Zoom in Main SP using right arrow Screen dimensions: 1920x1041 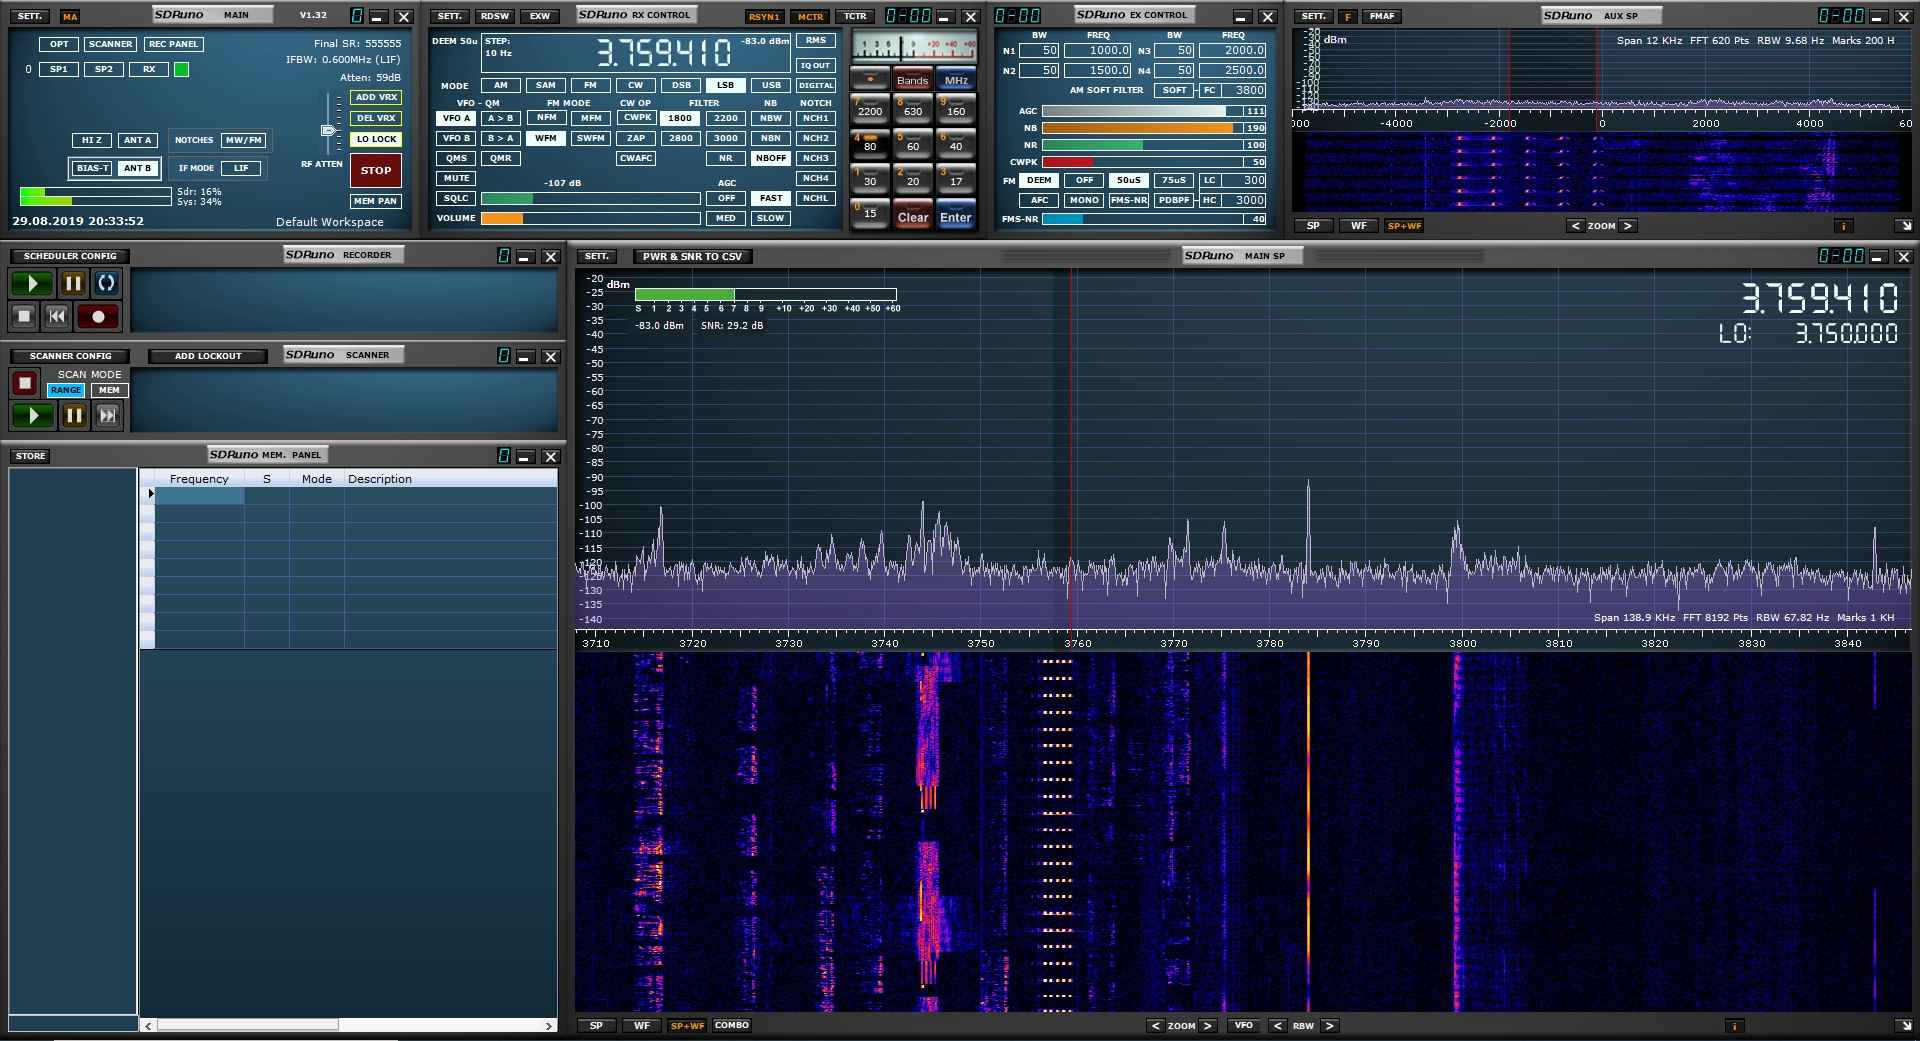pyautogui.click(x=1207, y=1026)
